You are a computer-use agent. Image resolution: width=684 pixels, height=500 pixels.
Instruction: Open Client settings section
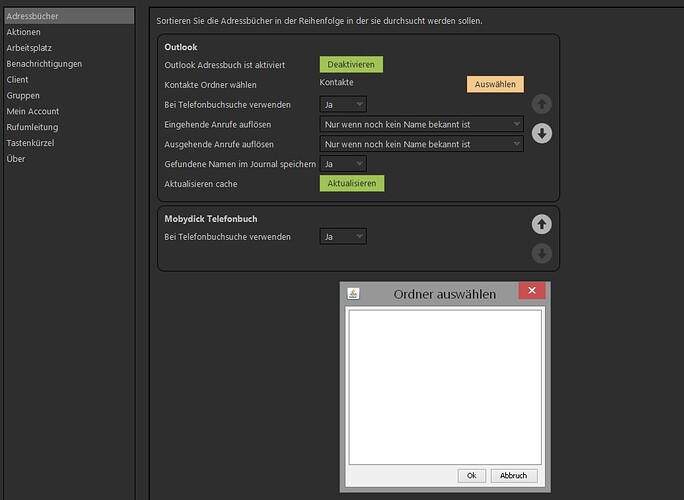coord(17,79)
